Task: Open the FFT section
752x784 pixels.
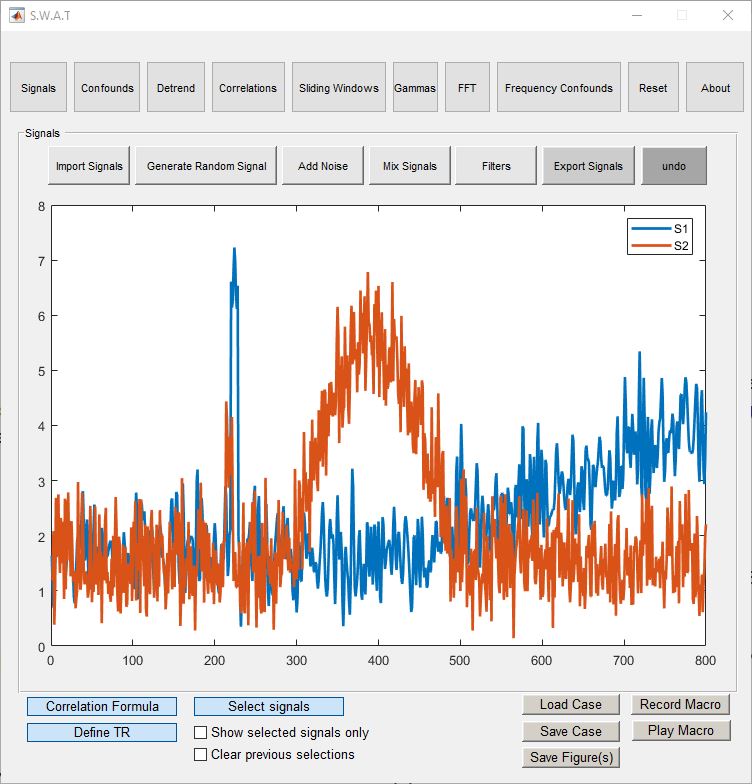Action: (x=467, y=88)
